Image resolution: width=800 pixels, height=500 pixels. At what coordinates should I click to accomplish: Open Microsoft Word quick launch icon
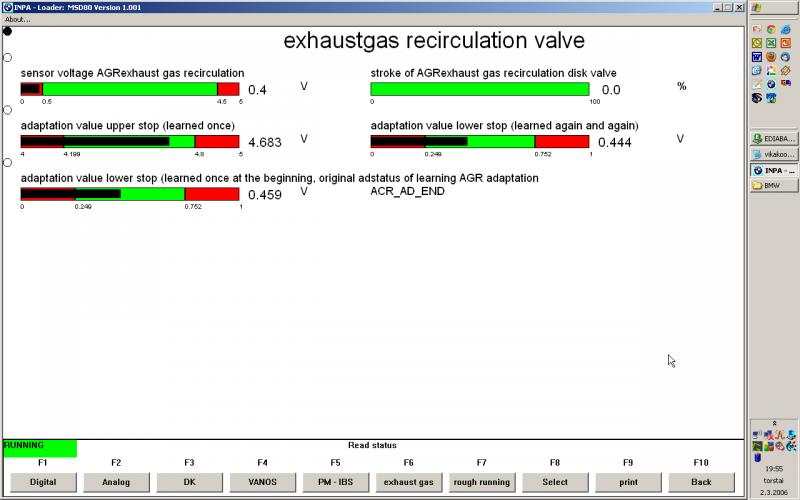(x=757, y=57)
